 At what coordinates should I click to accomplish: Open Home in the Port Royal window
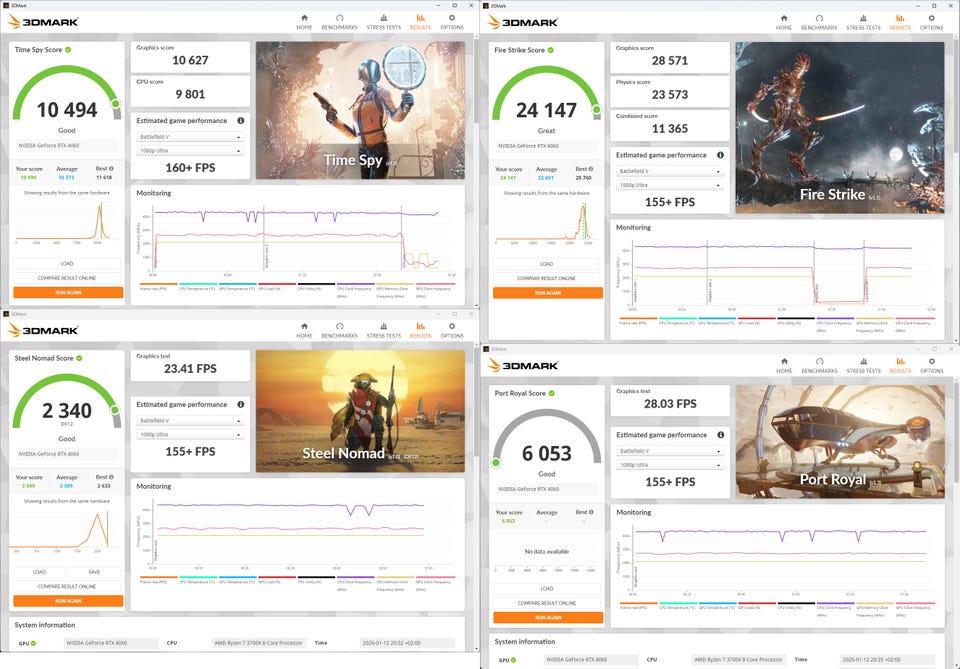[784, 365]
